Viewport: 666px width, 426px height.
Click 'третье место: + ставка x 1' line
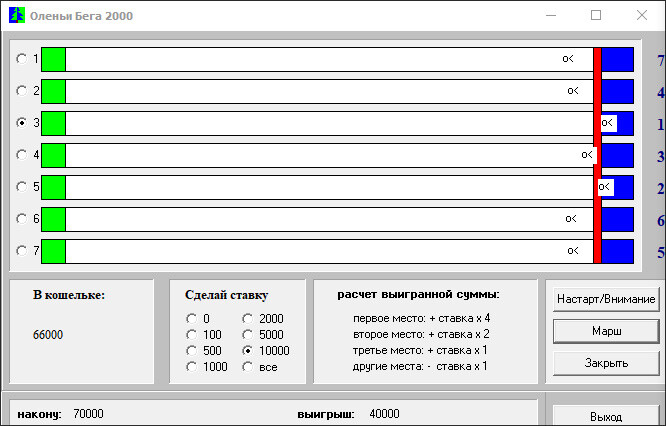click(x=420, y=350)
